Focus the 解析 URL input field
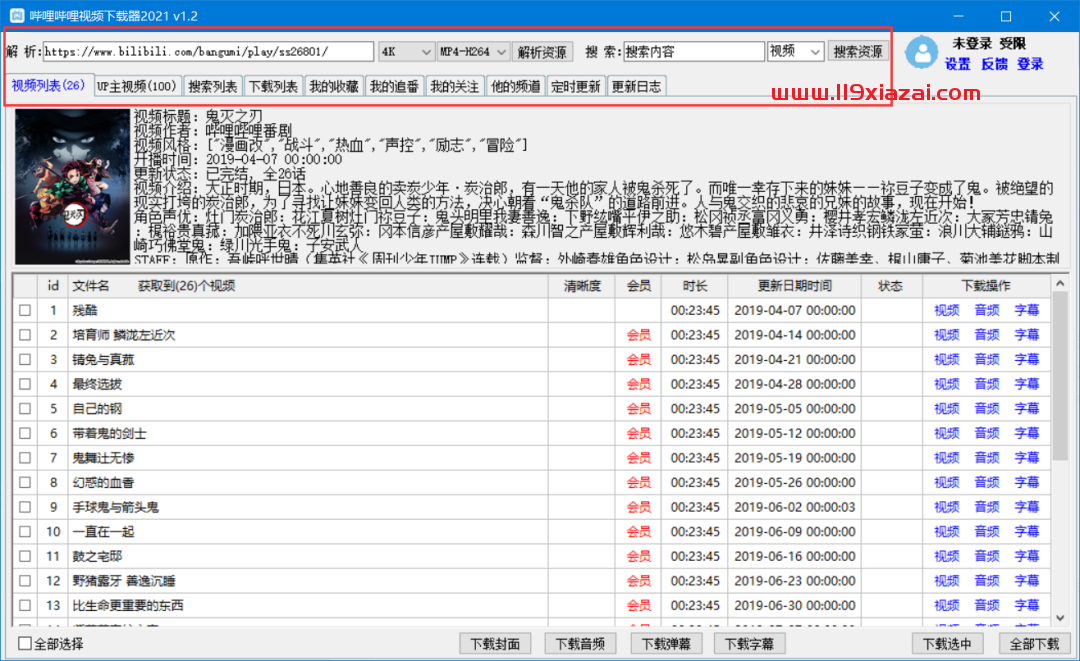 click(x=208, y=52)
